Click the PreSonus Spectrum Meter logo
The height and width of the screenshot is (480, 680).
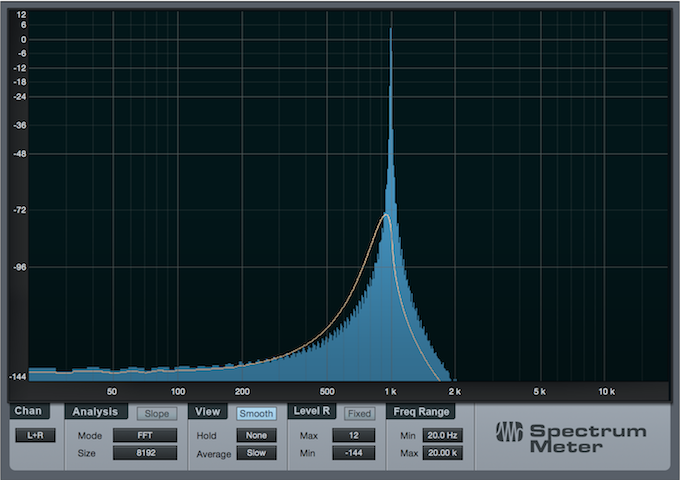[x=571, y=438]
